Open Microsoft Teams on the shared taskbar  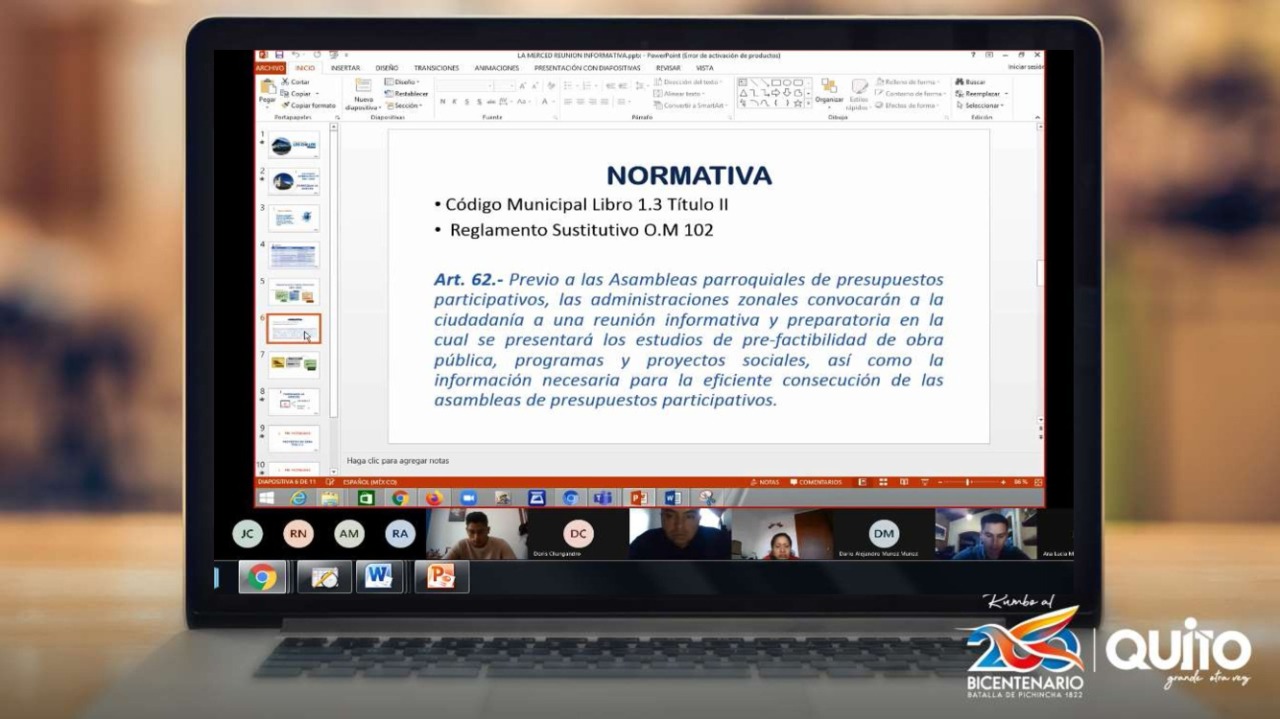(x=602, y=498)
